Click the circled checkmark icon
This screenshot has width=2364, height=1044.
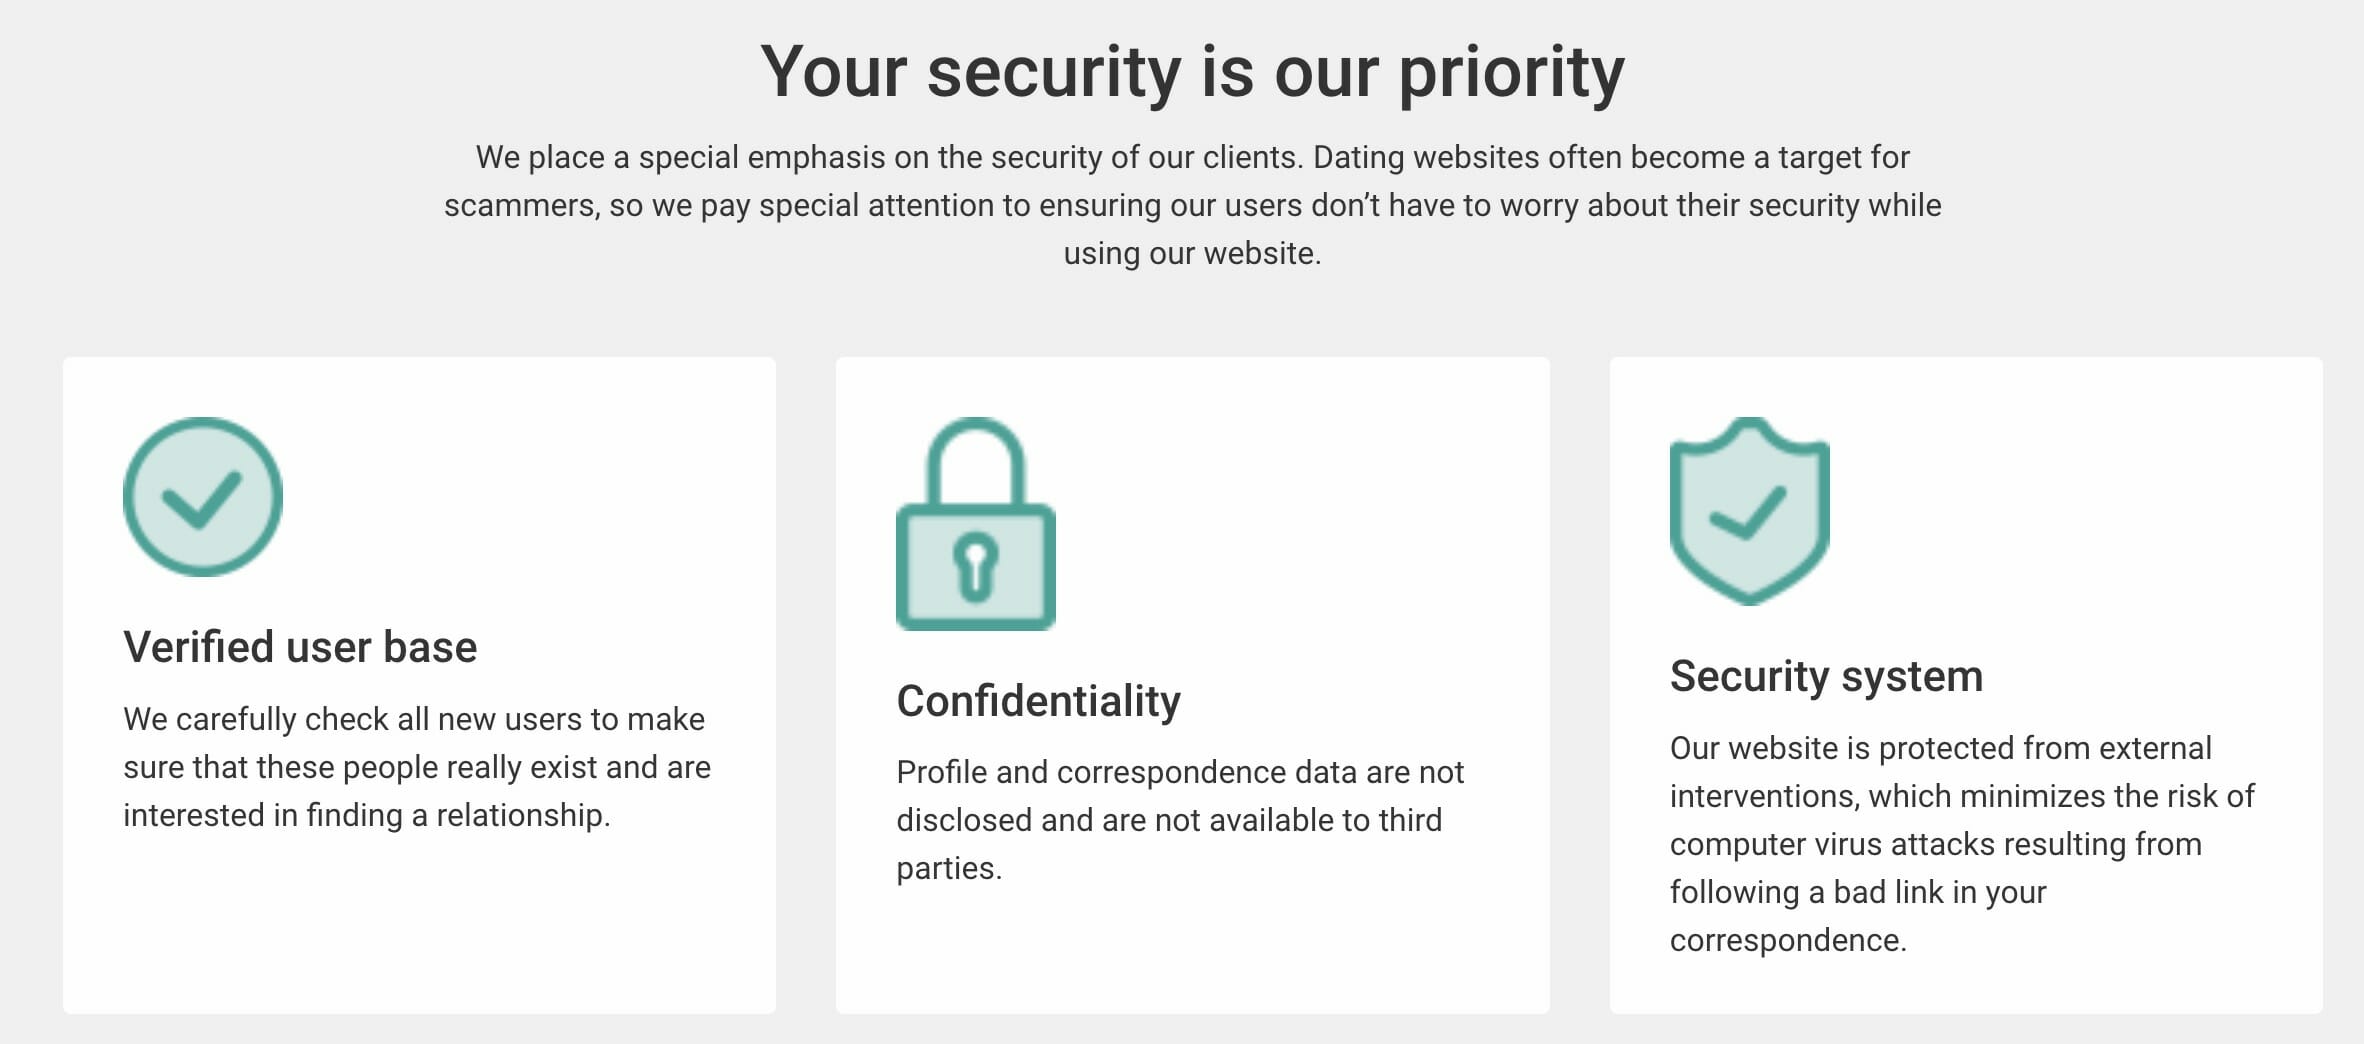(203, 497)
